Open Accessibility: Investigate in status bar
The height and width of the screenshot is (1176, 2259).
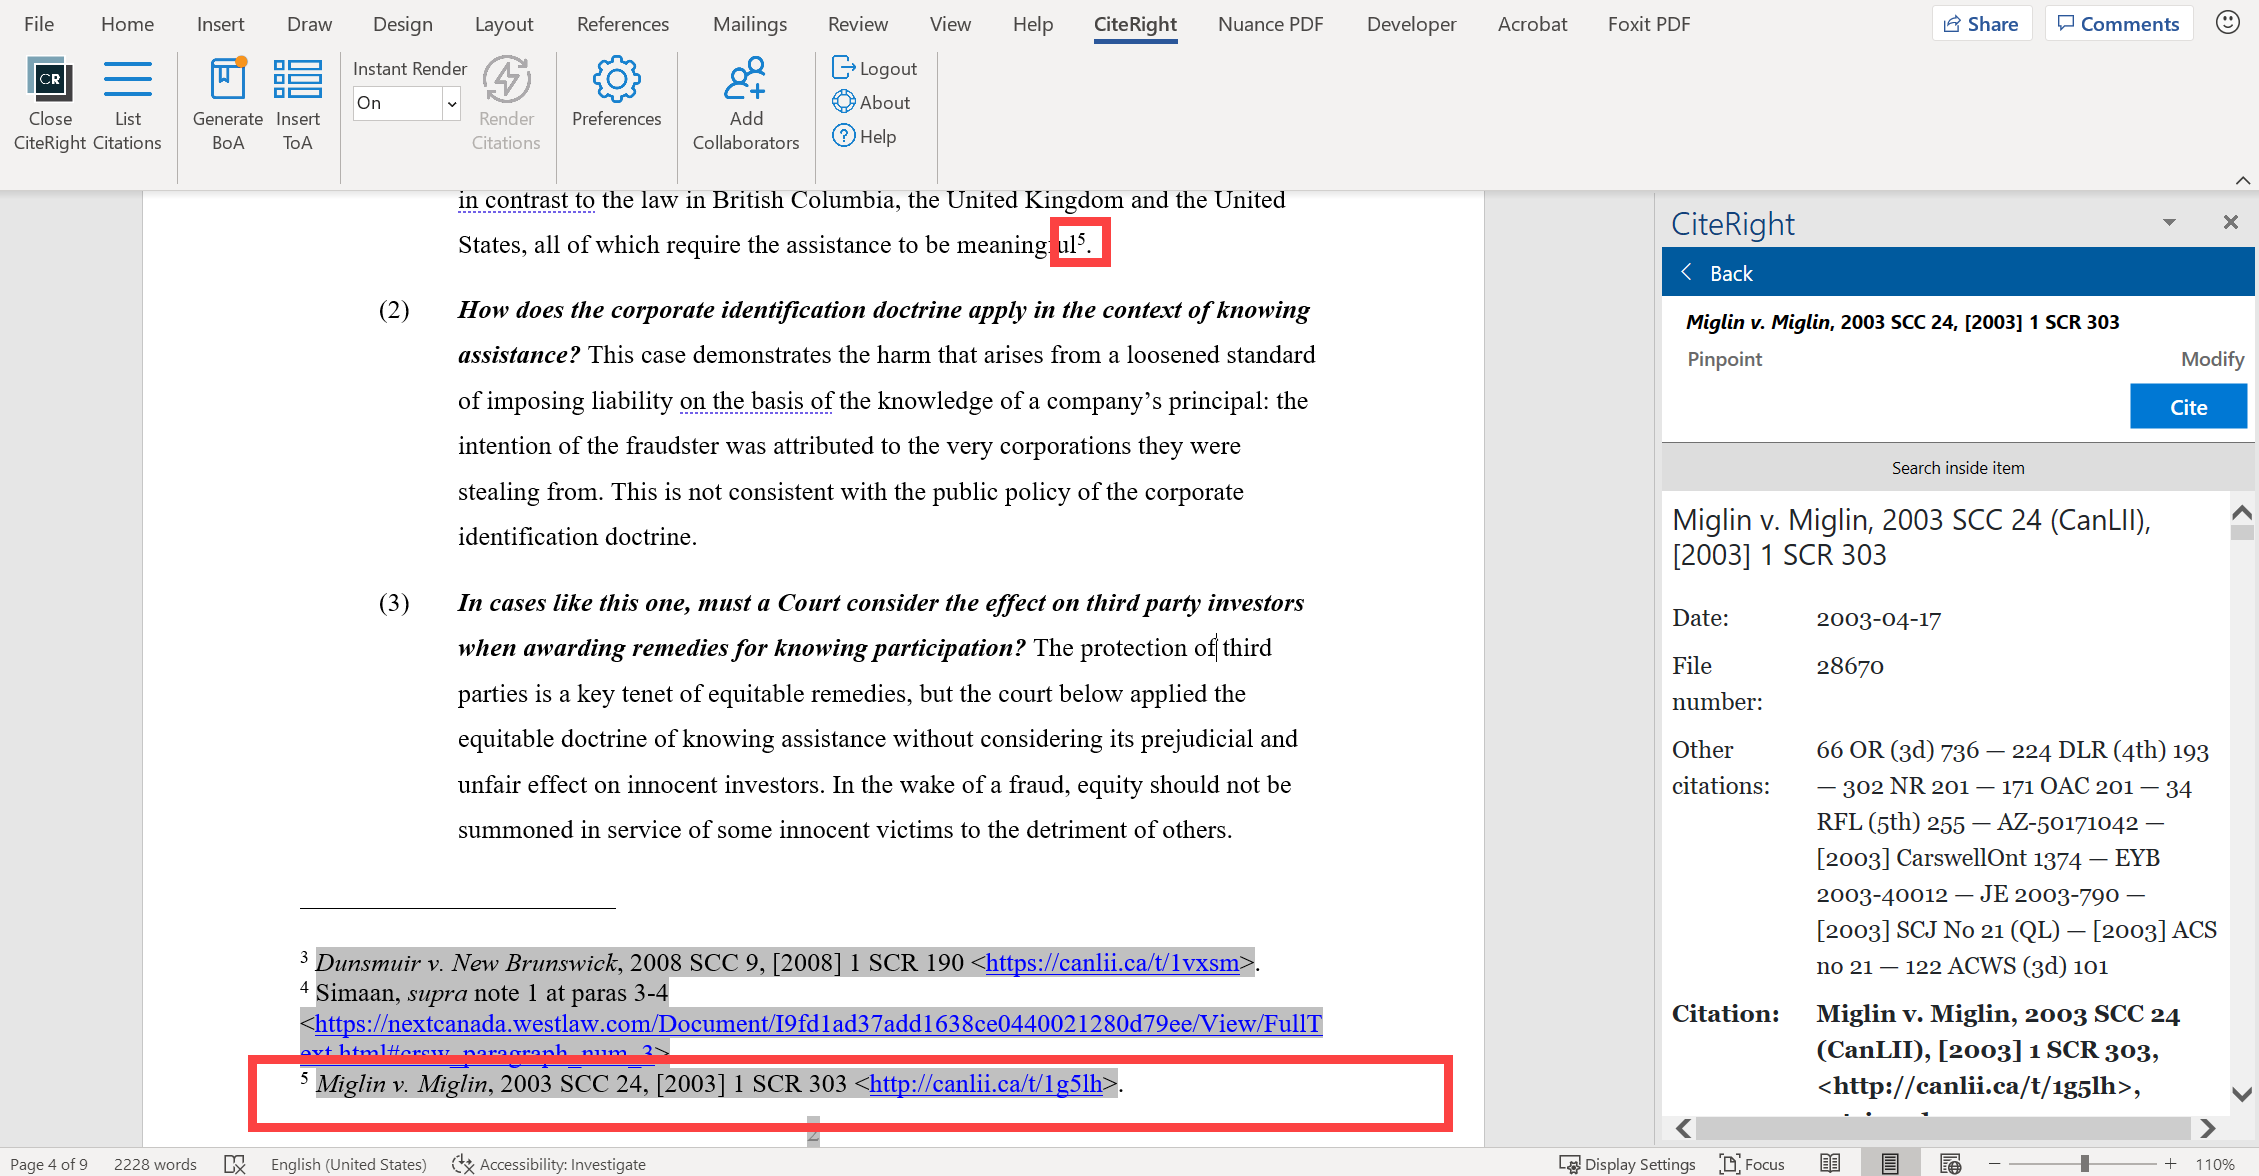click(x=549, y=1164)
